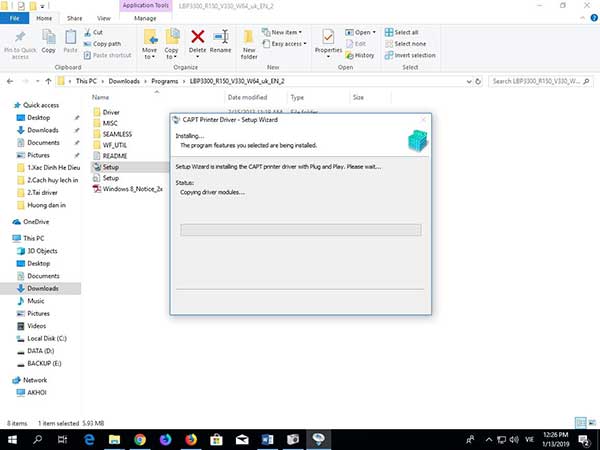Open the address bar history chevron
The width and height of the screenshot is (600, 450).
tap(469, 81)
